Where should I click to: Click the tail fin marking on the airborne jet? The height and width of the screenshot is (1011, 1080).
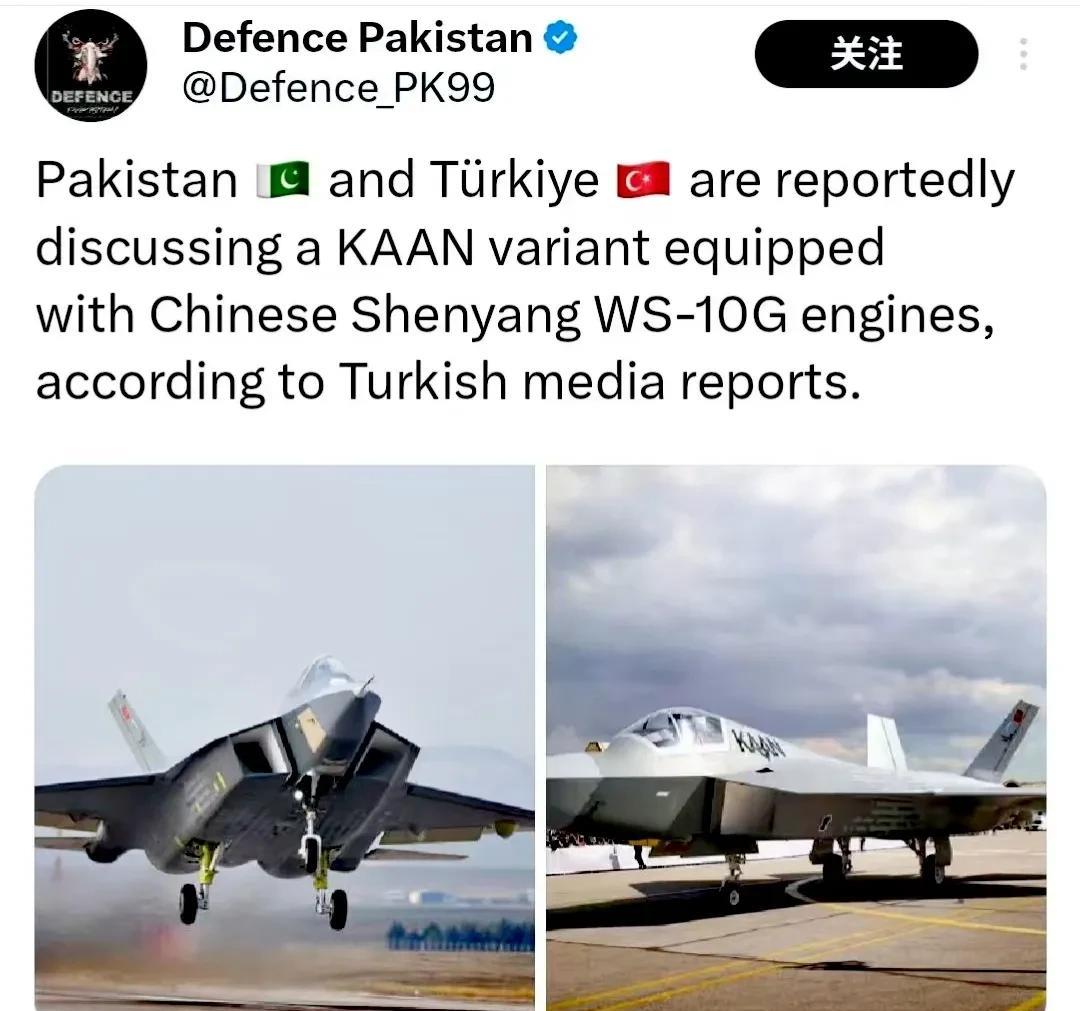tap(128, 720)
